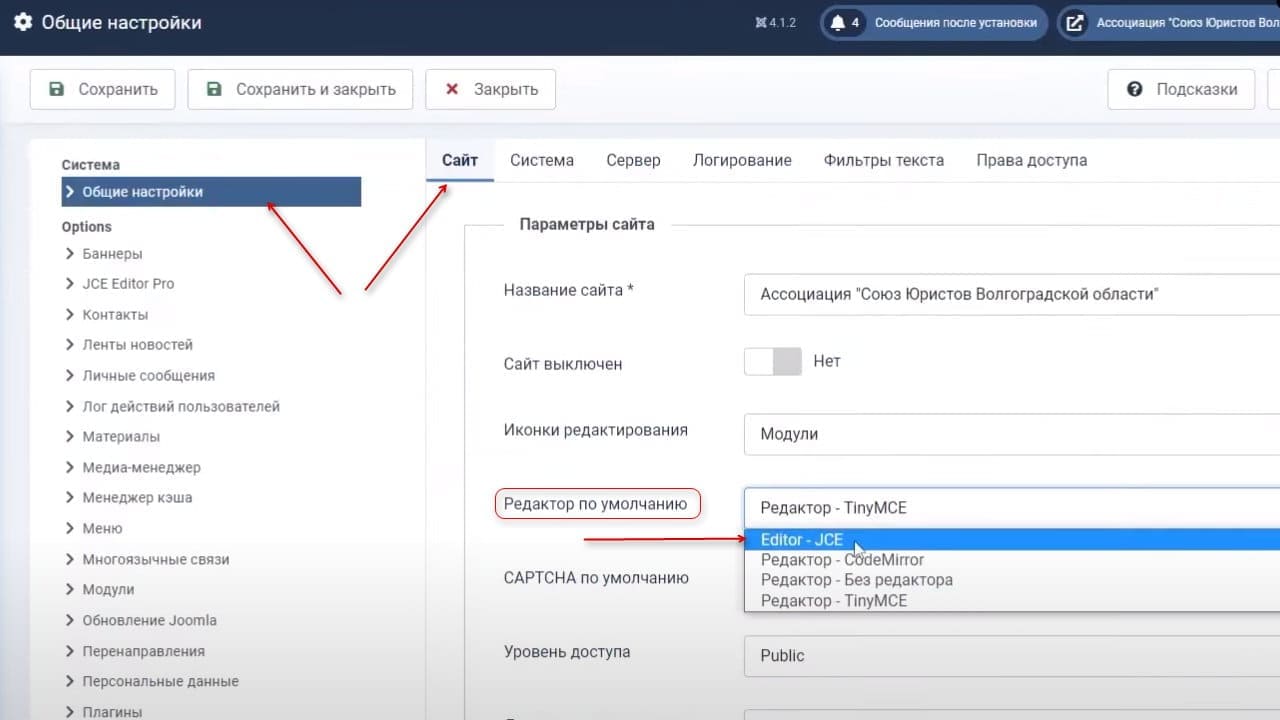Open Контакты options in sidebar
The height and width of the screenshot is (720, 1280).
coord(115,315)
